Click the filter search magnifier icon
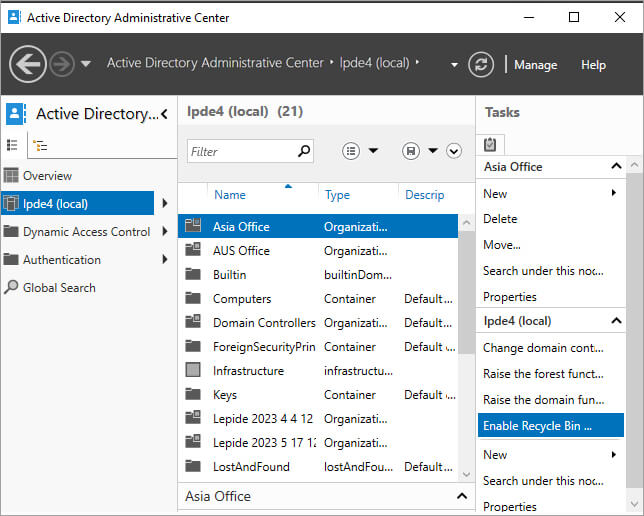Screen dimensions: 644x516 tap(304, 151)
